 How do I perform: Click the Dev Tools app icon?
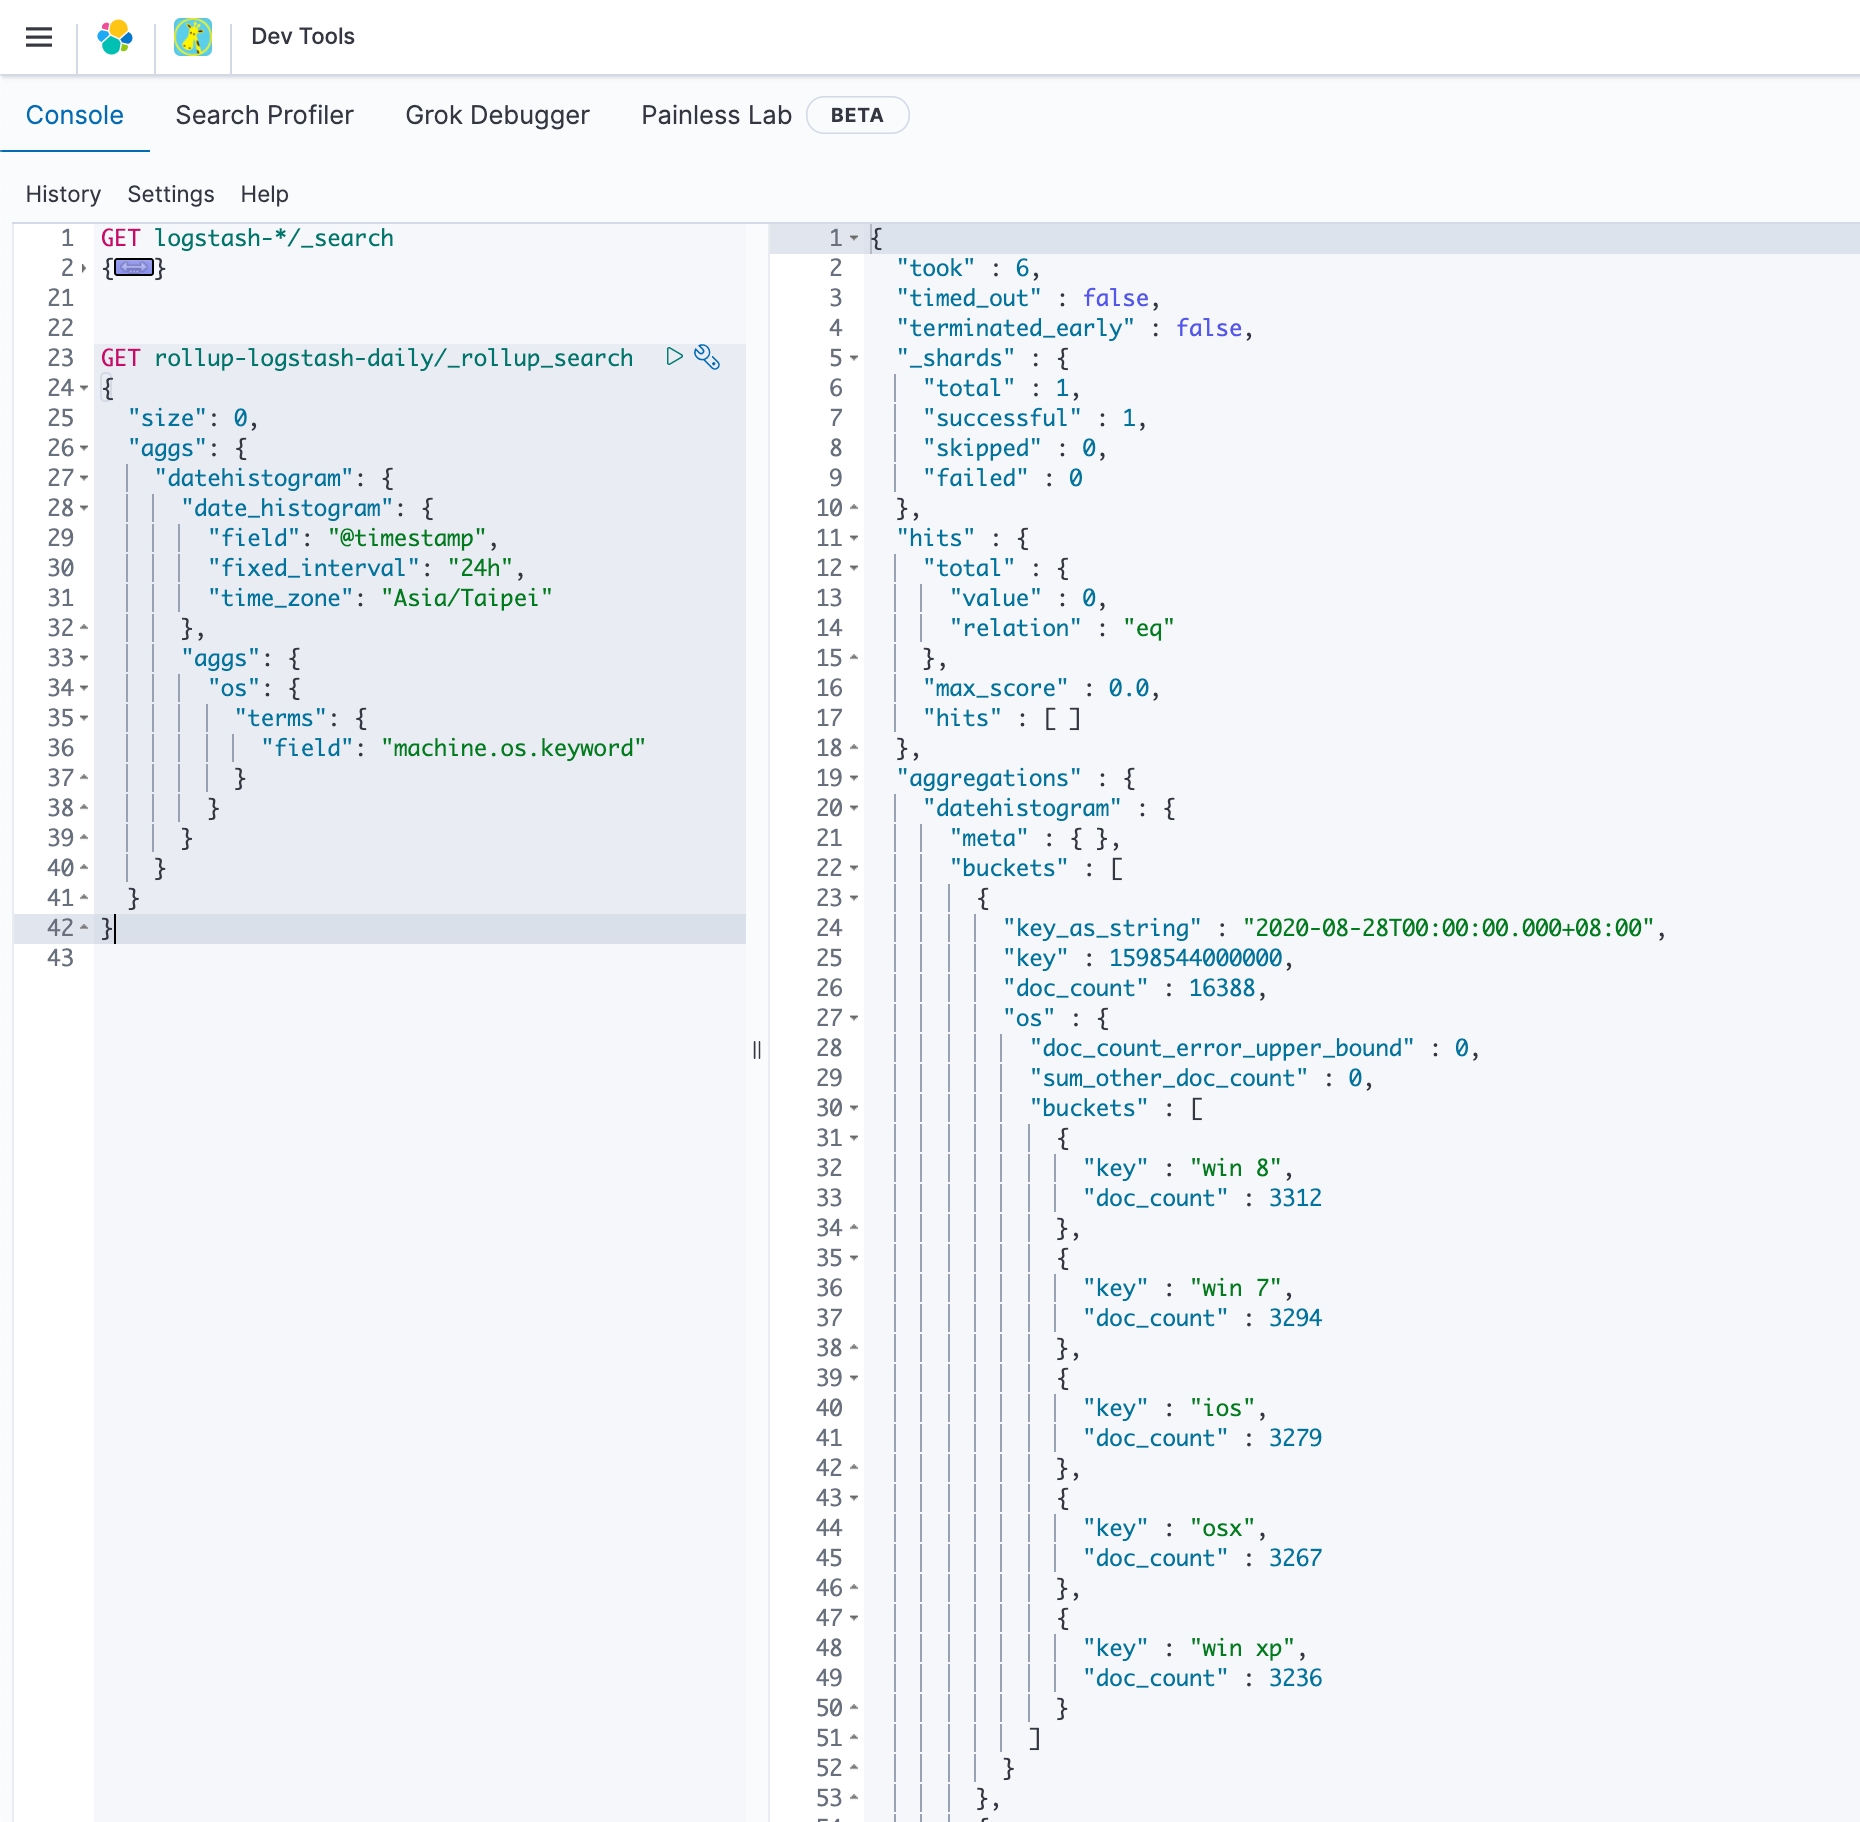tap(193, 37)
